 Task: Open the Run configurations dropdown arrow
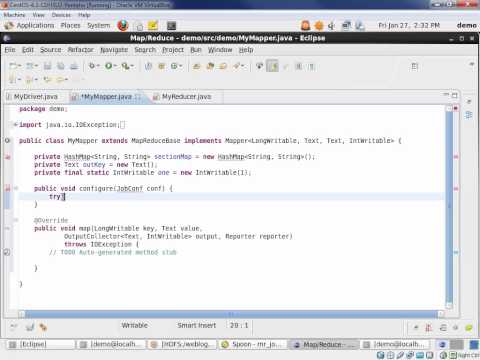pyautogui.click(x=115, y=66)
